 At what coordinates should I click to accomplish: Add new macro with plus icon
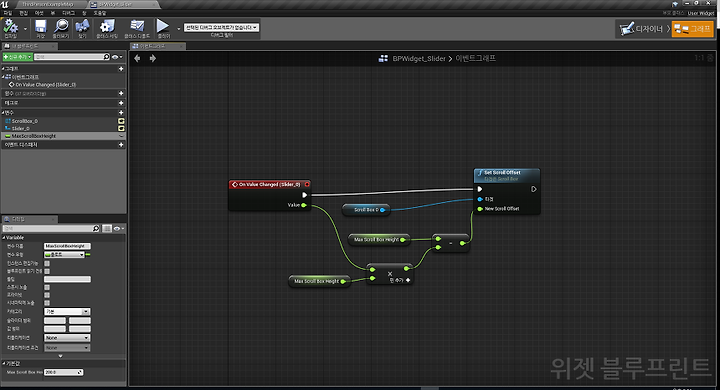pyautogui.click(x=121, y=103)
